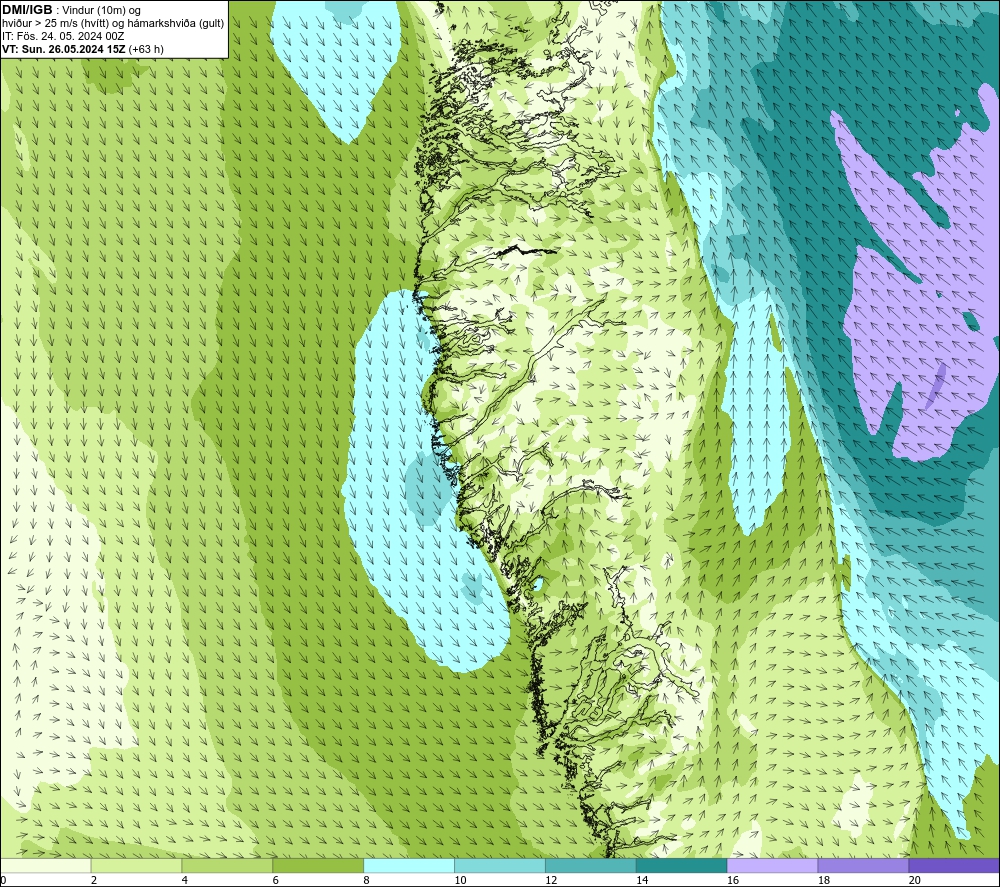Click the 6-8 m/s dark green legend swatch
Image resolution: width=1000 pixels, height=887 pixels.
318,865
